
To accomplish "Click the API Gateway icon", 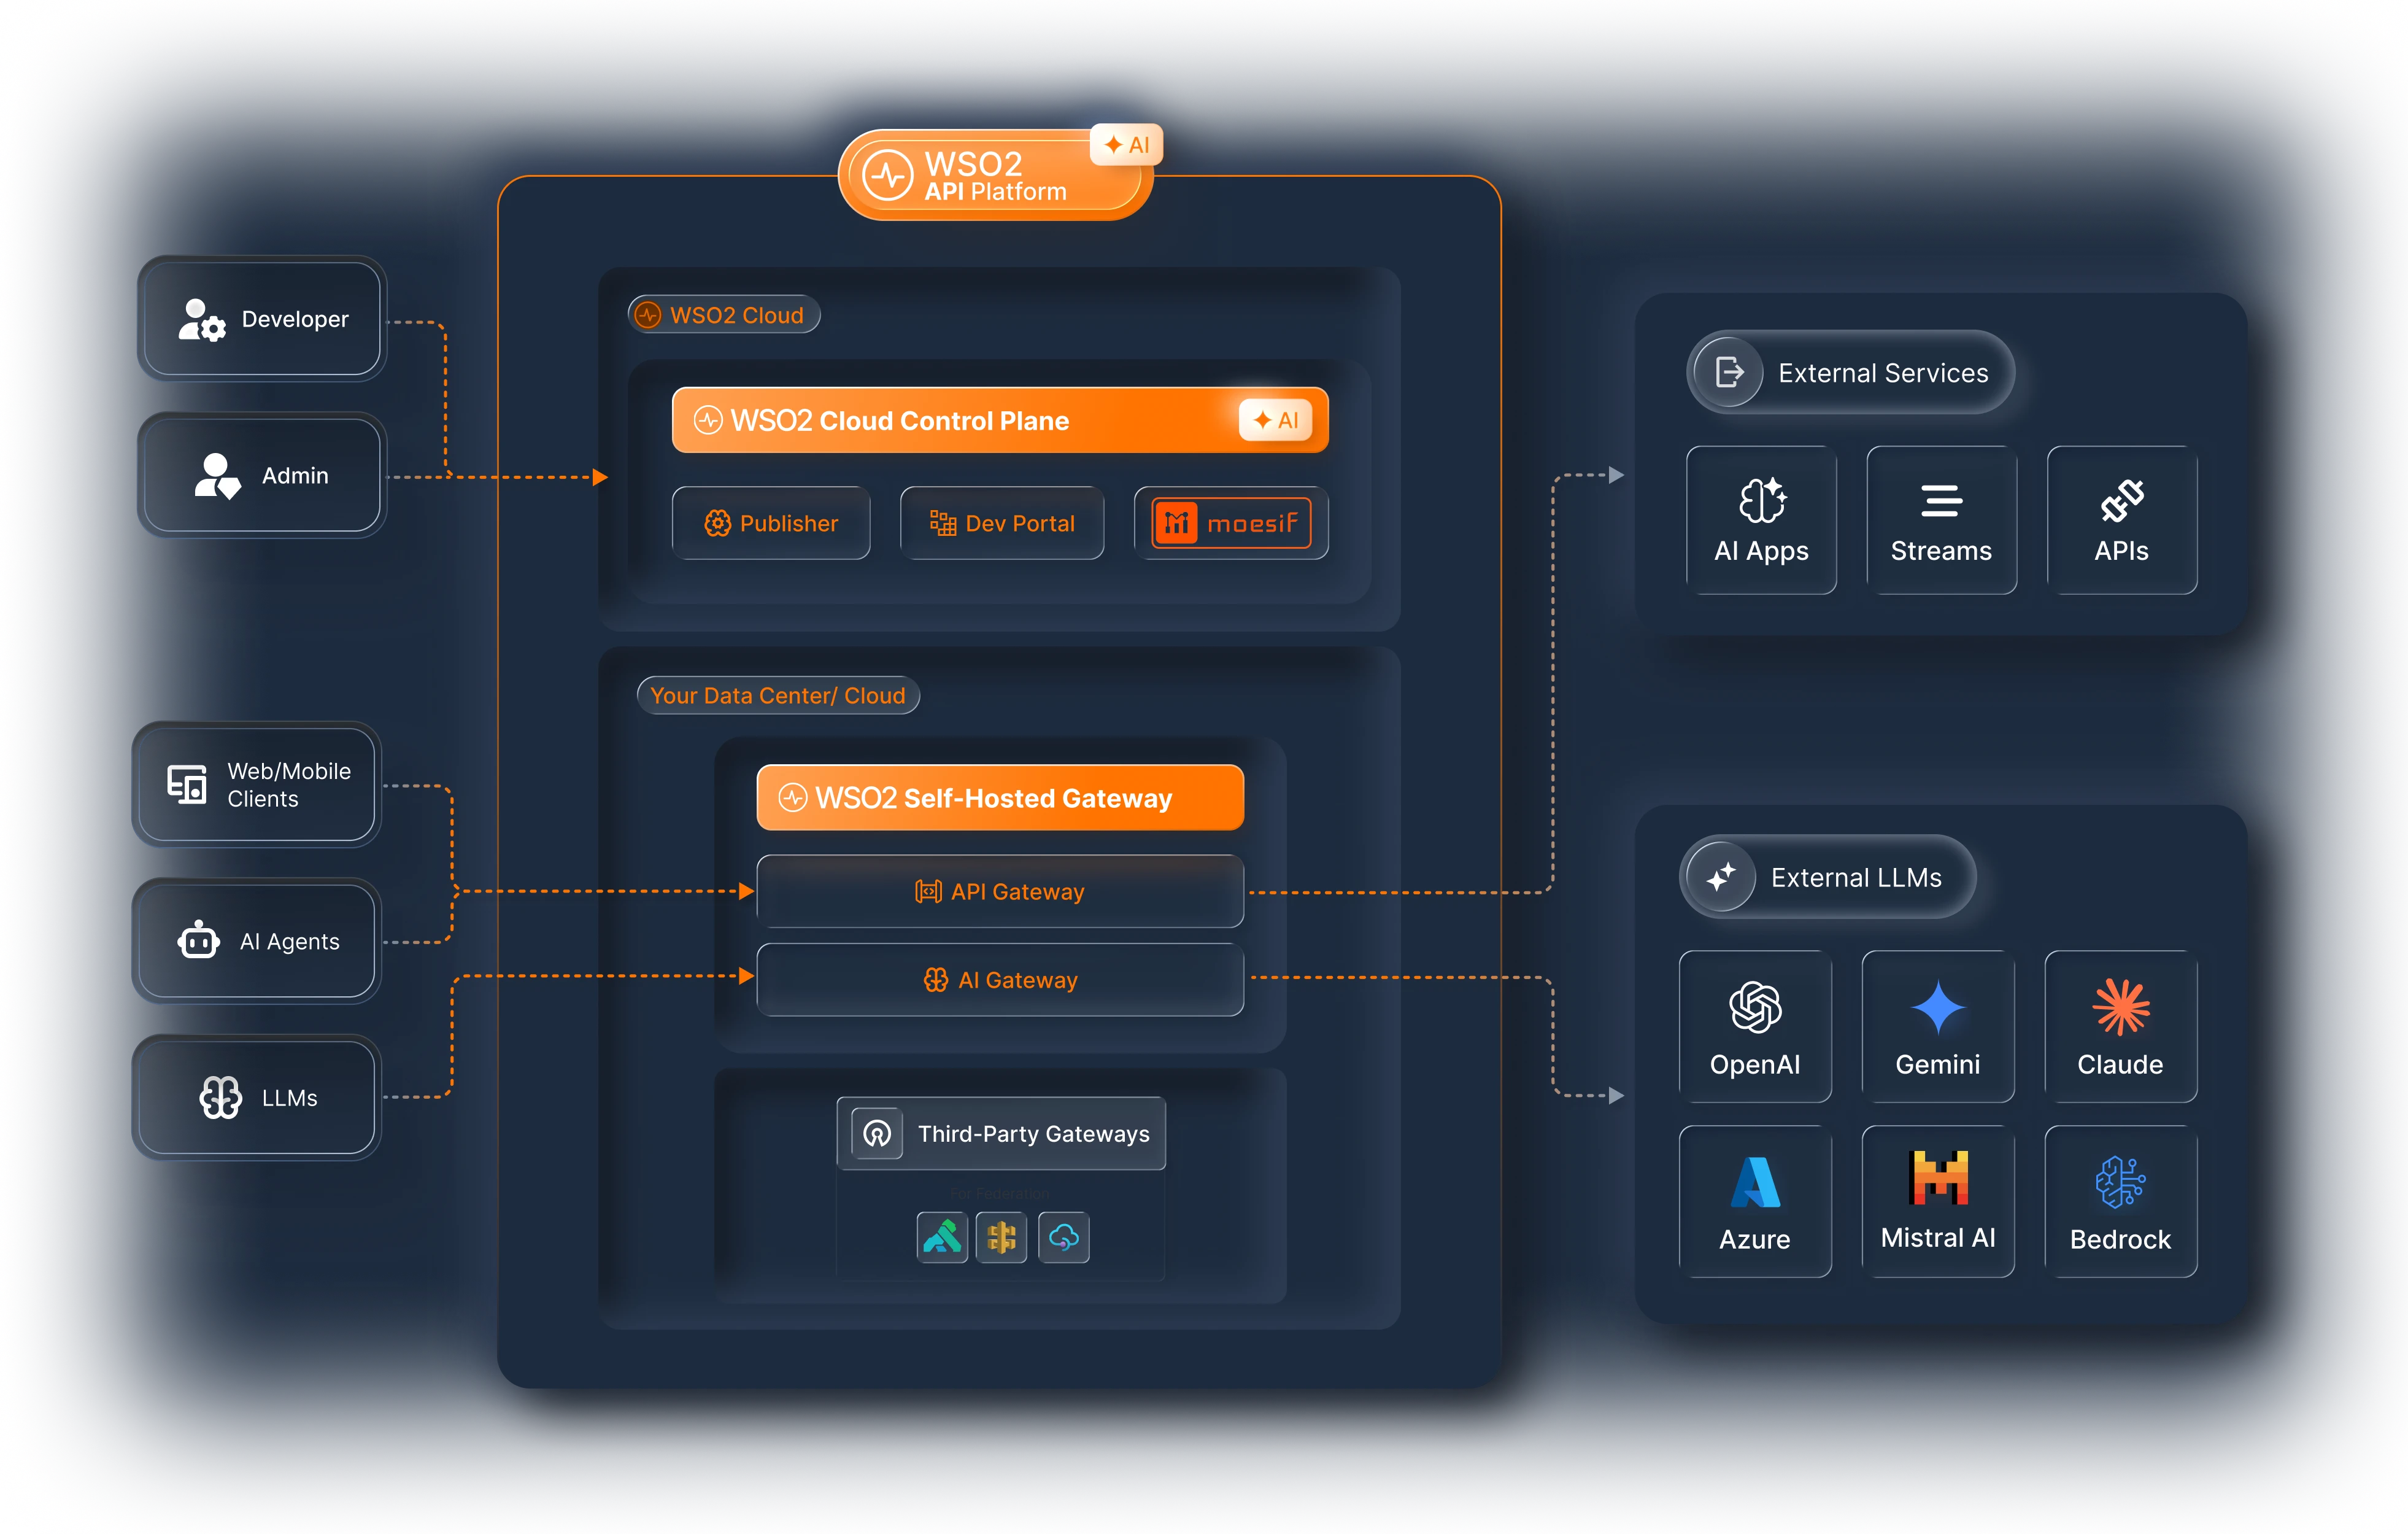I will pos(928,891).
